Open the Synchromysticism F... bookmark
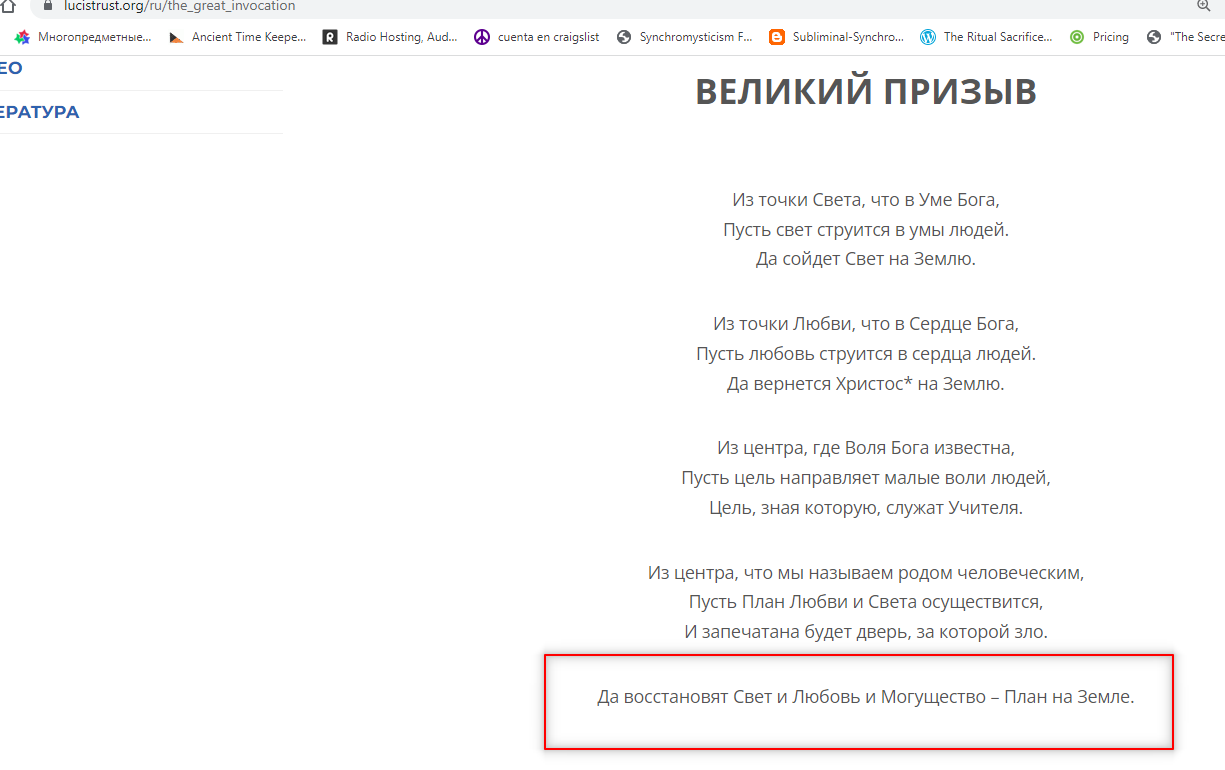The height and width of the screenshot is (770, 1225). click(x=685, y=37)
